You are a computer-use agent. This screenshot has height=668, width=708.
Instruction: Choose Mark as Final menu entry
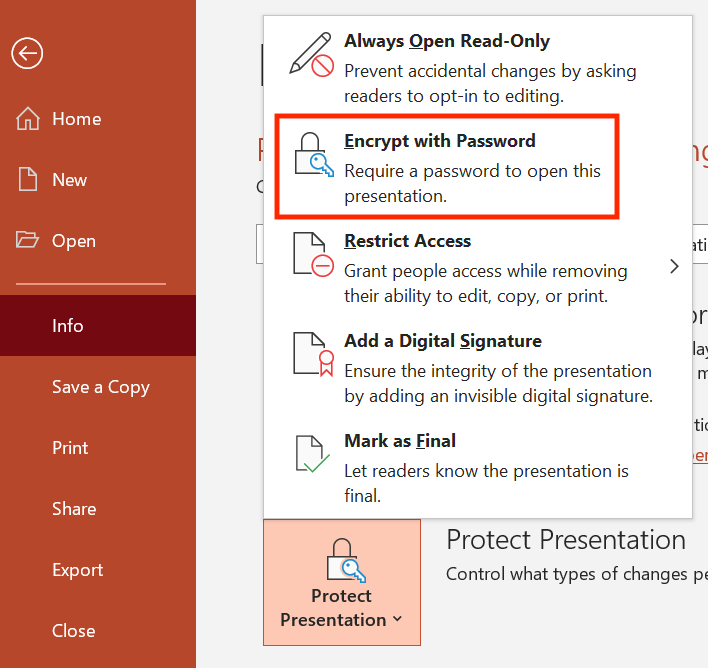(x=478, y=467)
